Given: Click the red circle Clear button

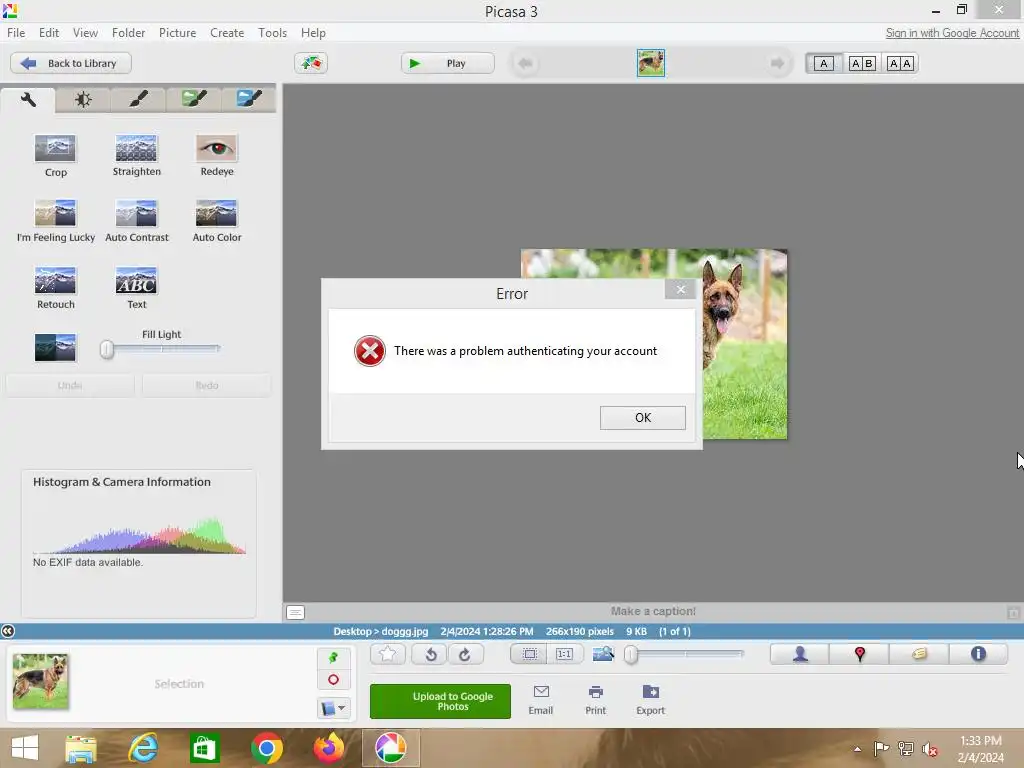Looking at the screenshot, I should [x=334, y=680].
